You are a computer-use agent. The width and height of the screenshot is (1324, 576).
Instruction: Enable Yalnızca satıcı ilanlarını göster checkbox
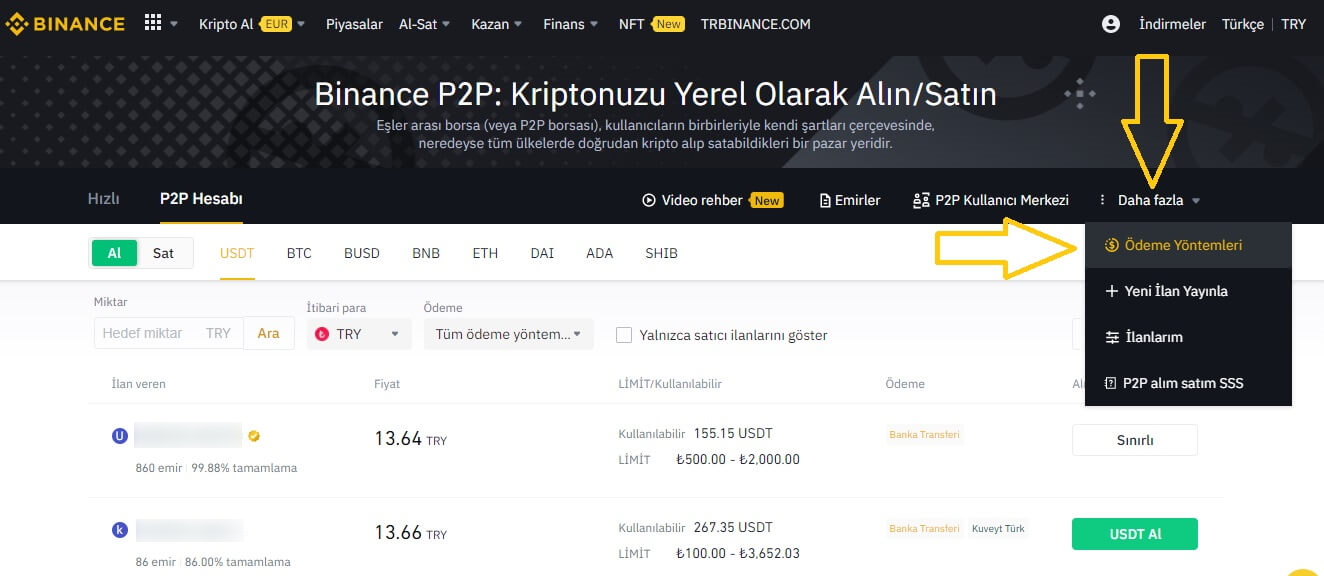click(624, 335)
